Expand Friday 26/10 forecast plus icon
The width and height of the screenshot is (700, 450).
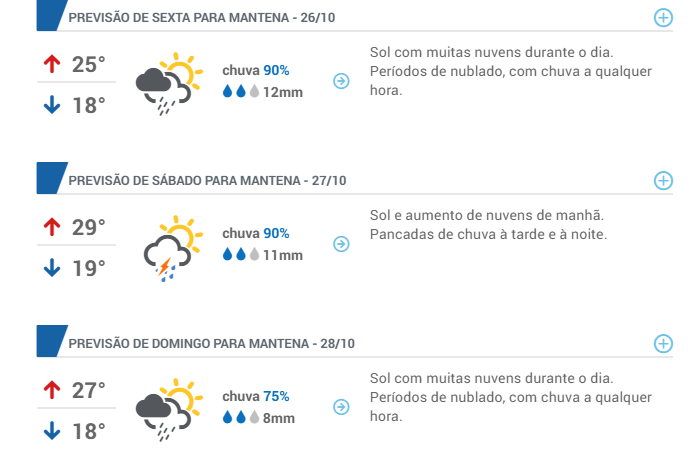pyautogui.click(x=662, y=18)
